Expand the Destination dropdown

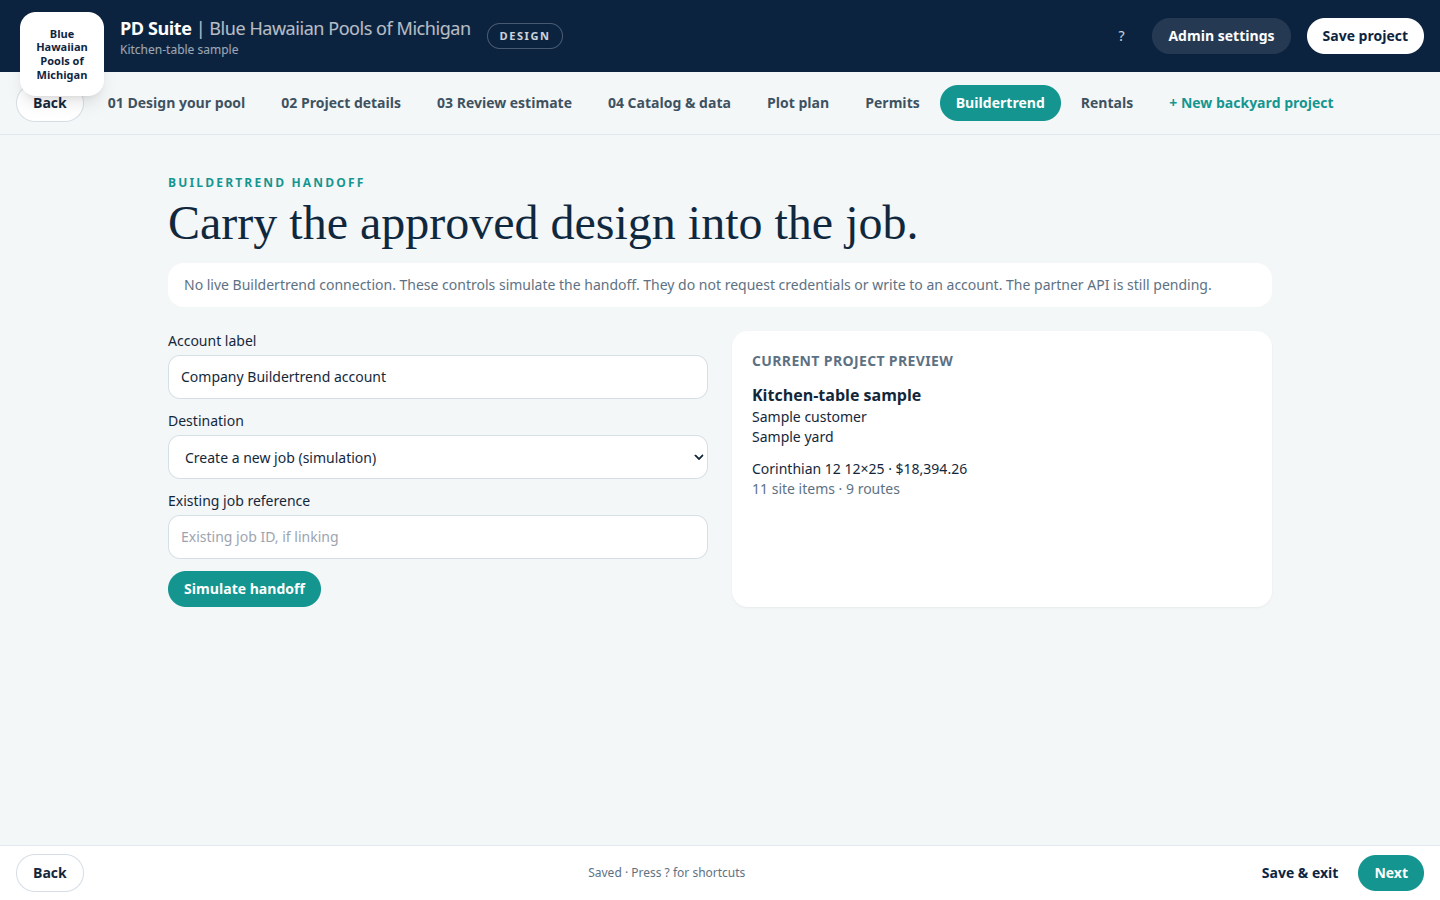[438, 457]
